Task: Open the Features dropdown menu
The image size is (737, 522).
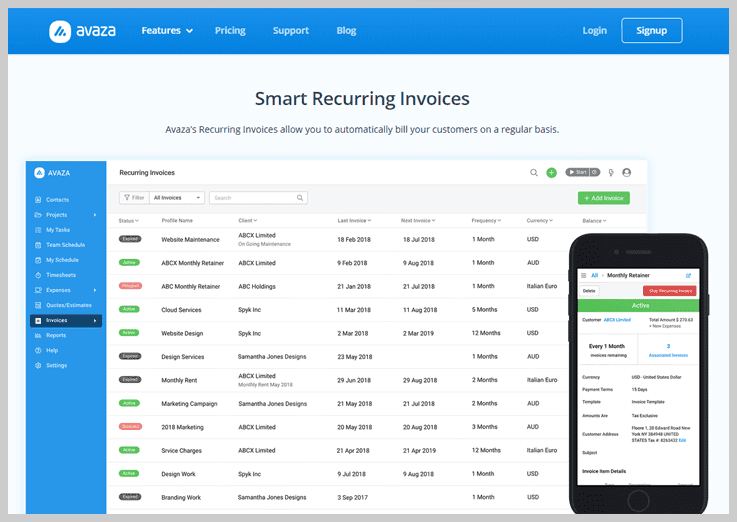Action: [167, 31]
